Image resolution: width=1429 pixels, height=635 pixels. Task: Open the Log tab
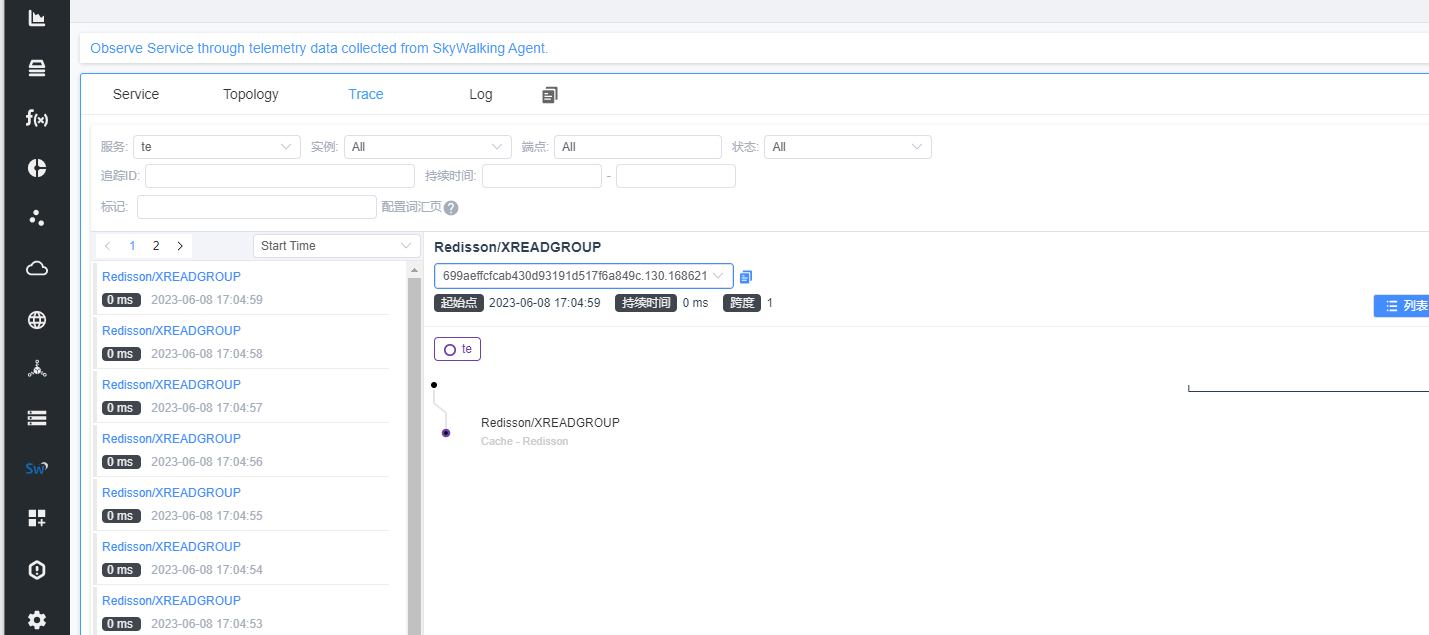pos(480,94)
